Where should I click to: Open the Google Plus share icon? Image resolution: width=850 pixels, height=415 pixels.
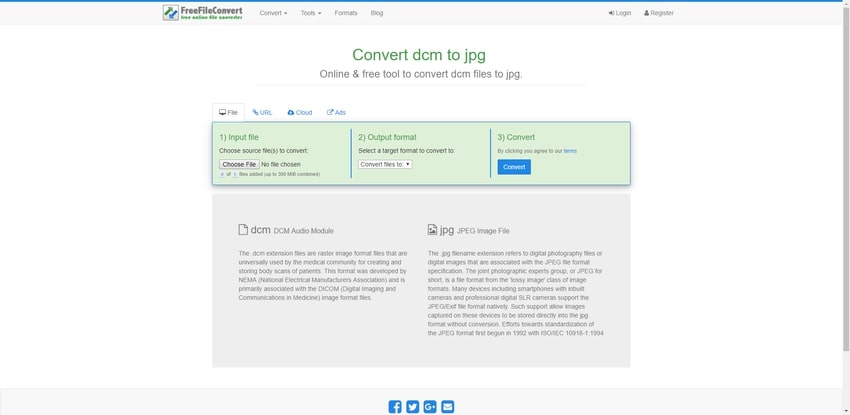pyautogui.click(x=430, y=406)
